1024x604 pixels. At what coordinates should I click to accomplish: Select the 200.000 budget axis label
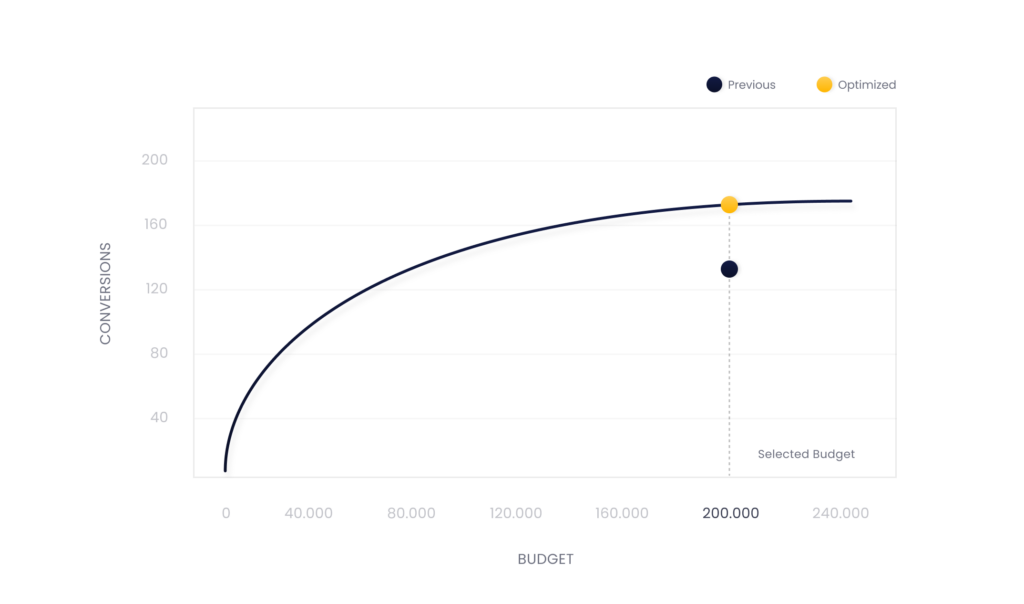coord(731,513)
